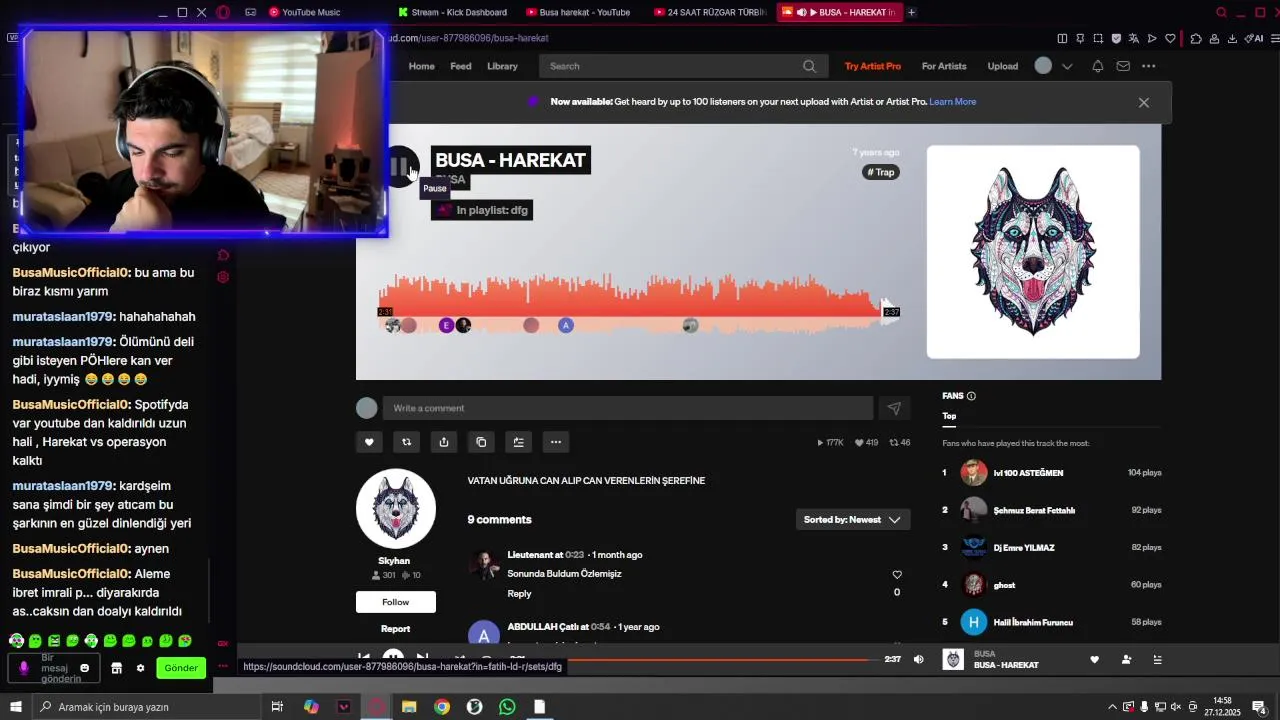The height and width of the screenshot is (720, 1280).
Task: Click the husky track artwork
Action: [1033, 252]
